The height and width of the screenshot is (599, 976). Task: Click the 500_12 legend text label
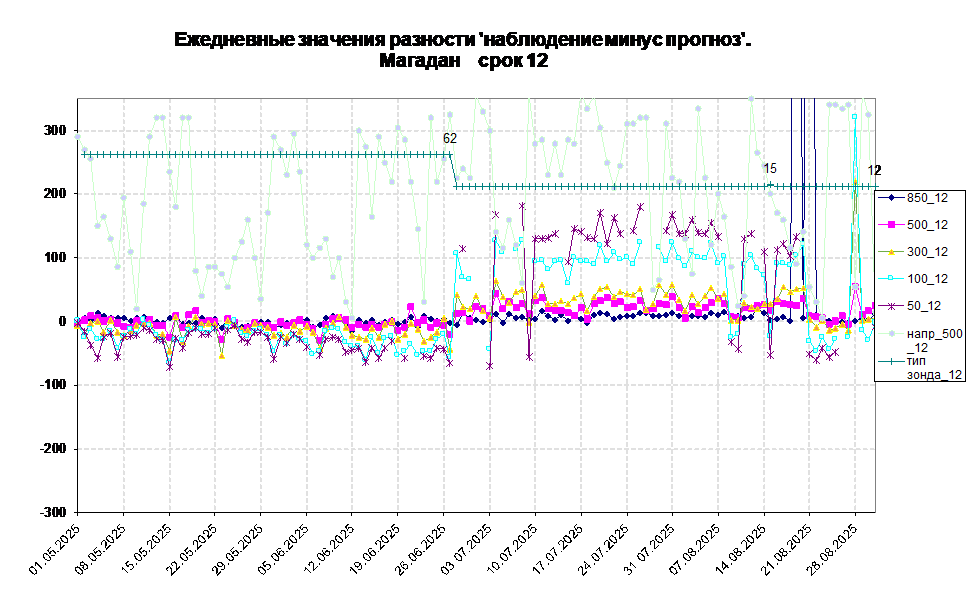[x=927, y=225]
